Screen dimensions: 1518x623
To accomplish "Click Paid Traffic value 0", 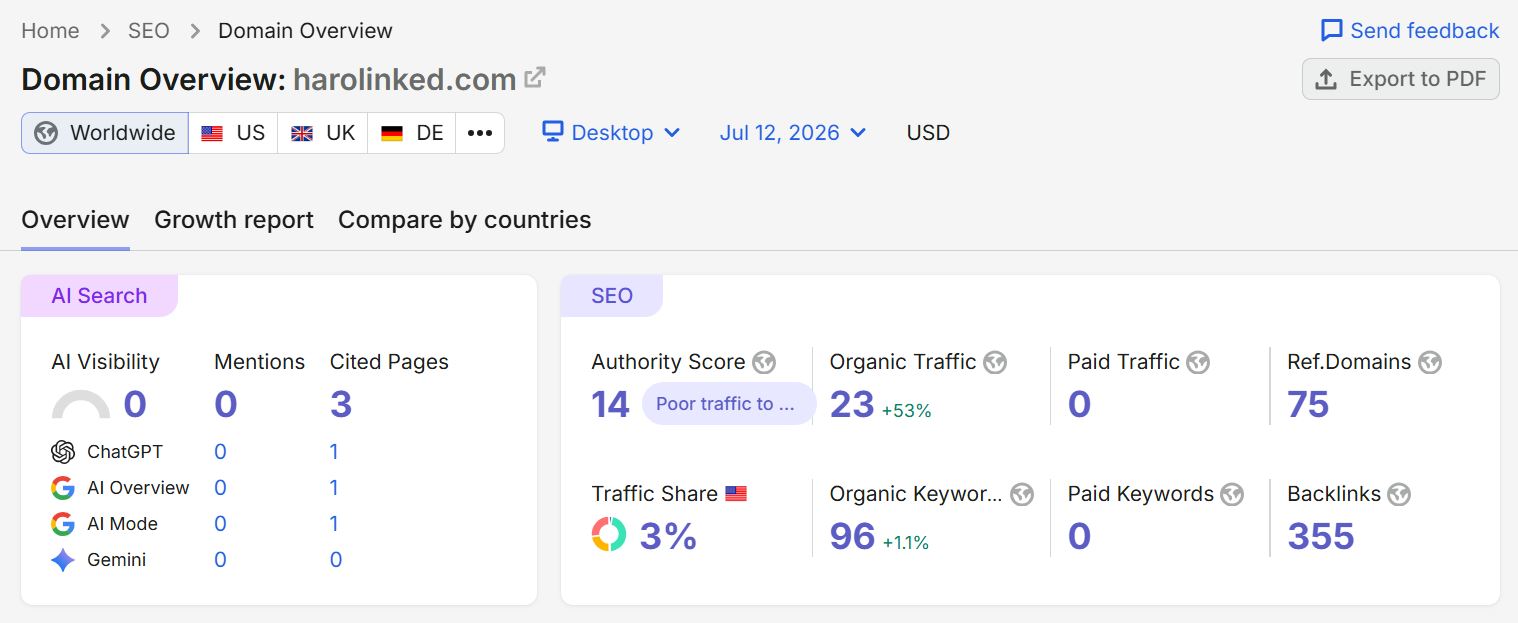I will pyautogui.click(x=1079, y=404).
